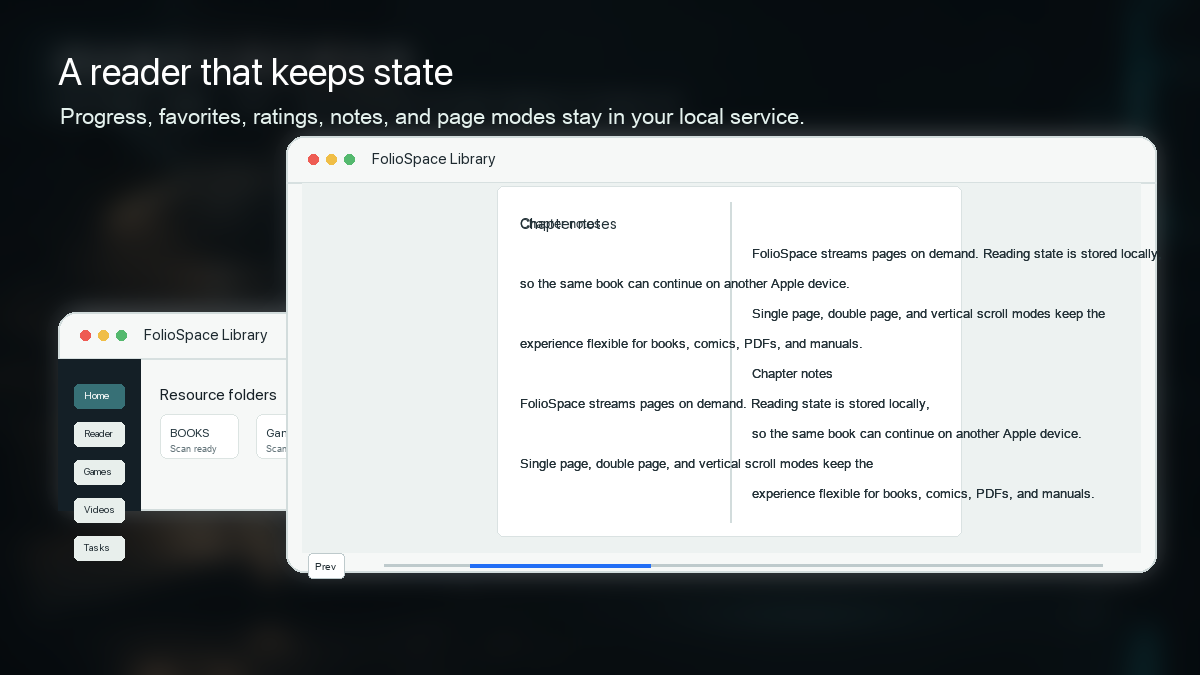This screenshot has height=675, width=1200.
Task: Minimize the back library window with the yellow button
Action: (104, 335)
